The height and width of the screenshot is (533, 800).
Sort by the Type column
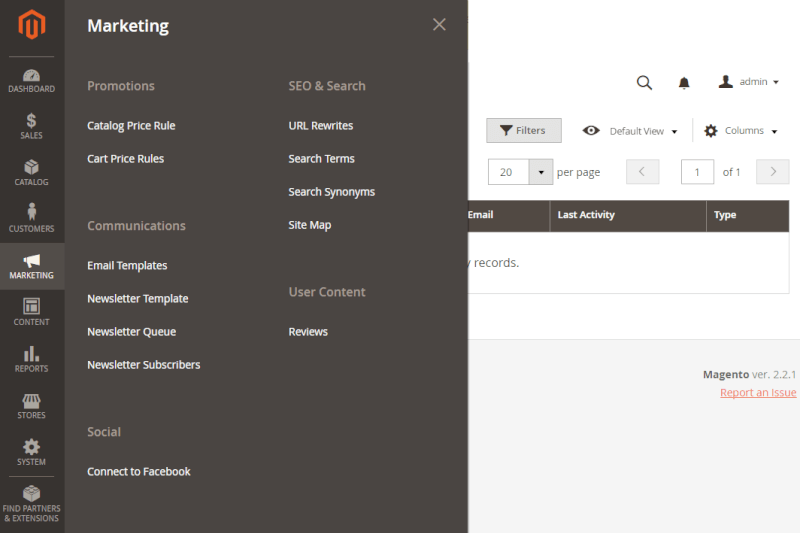pyautogui.click(x=747, y=215)
